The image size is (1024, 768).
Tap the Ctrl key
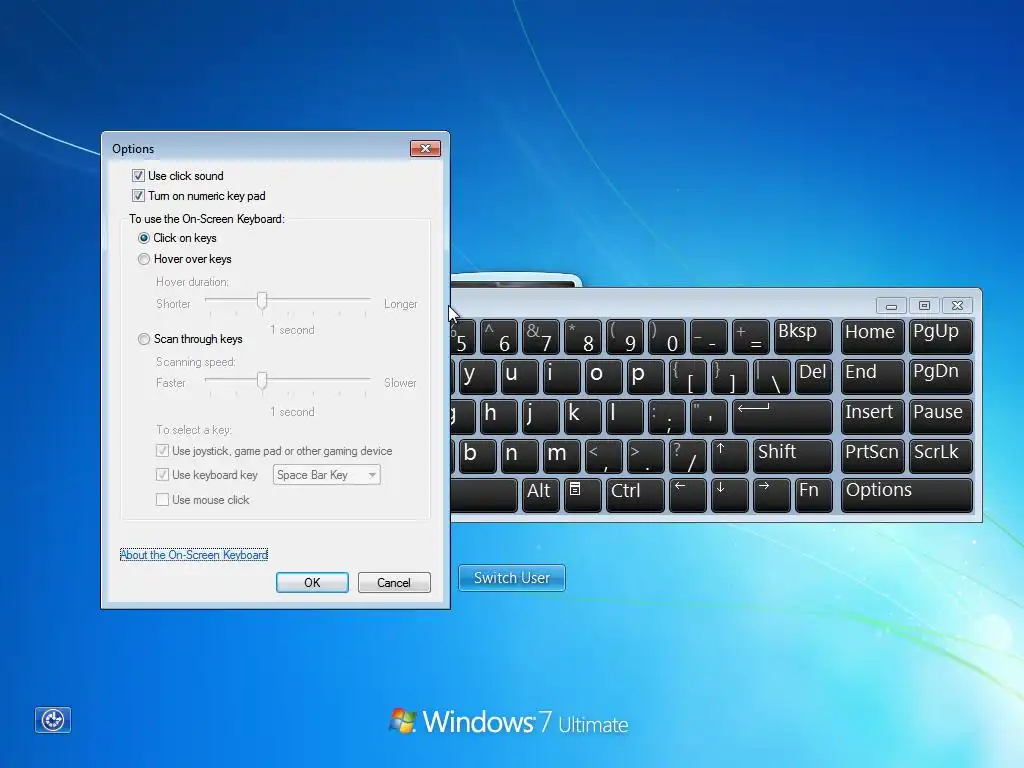coord(635,495)
